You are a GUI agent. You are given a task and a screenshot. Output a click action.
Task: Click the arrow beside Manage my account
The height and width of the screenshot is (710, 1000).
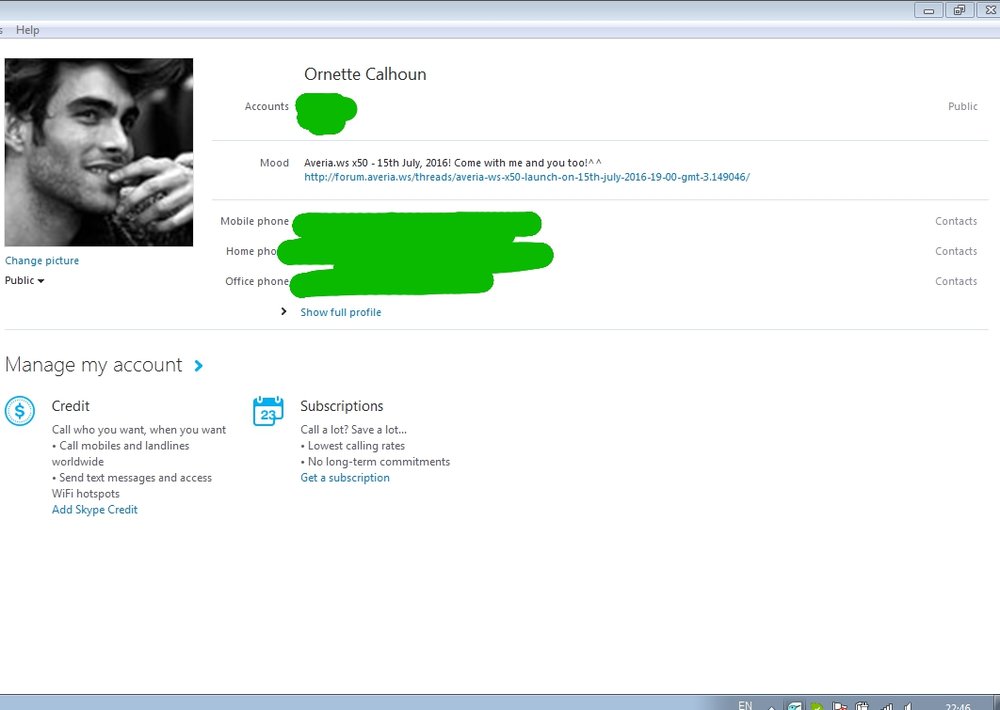click(x=199, y=366)
